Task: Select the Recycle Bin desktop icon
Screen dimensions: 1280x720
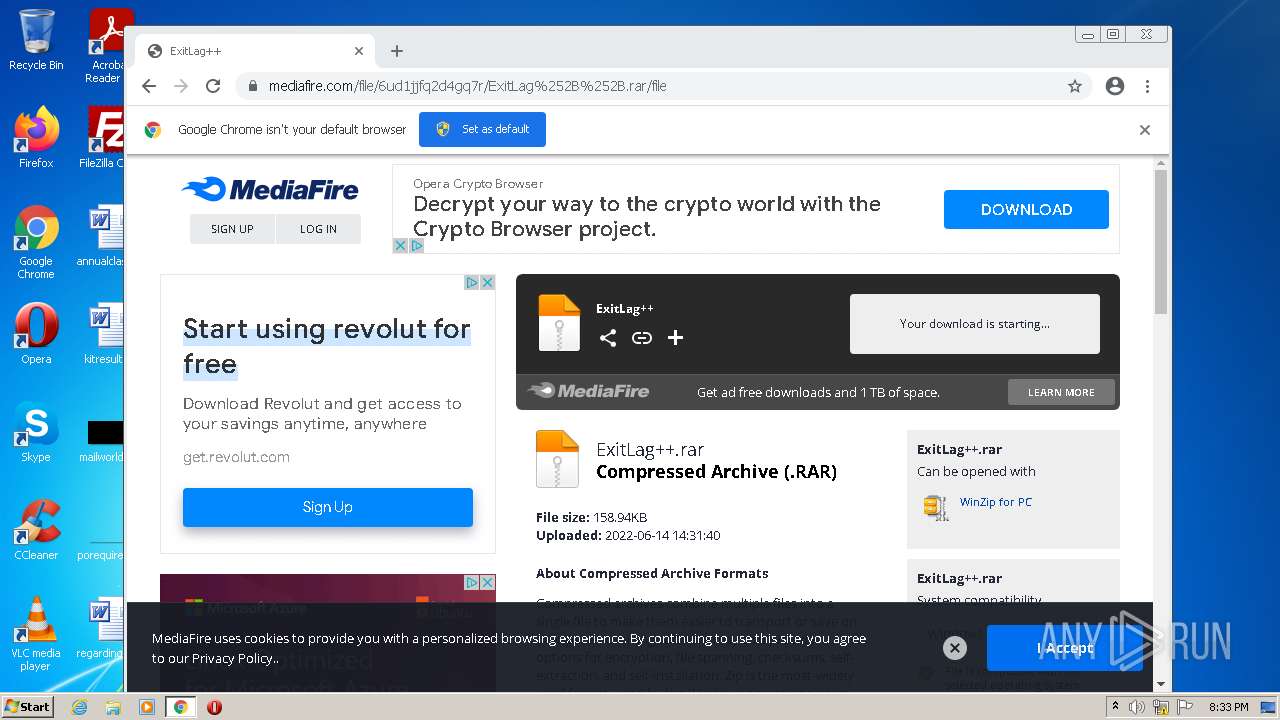Action: (36, 40)
